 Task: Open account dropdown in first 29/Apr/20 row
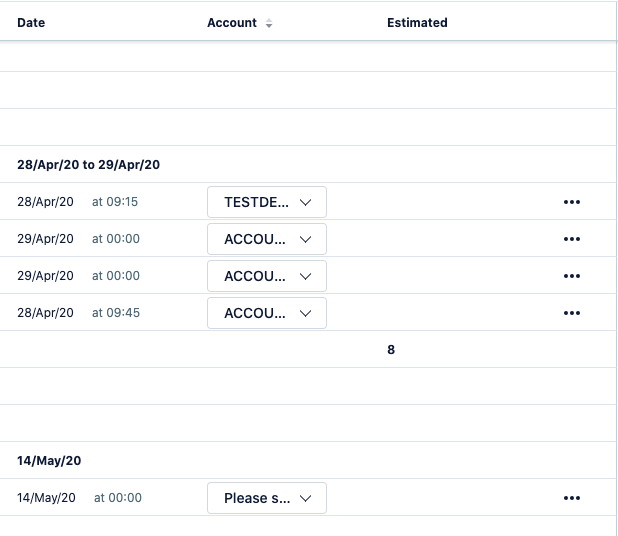(267, 239)
